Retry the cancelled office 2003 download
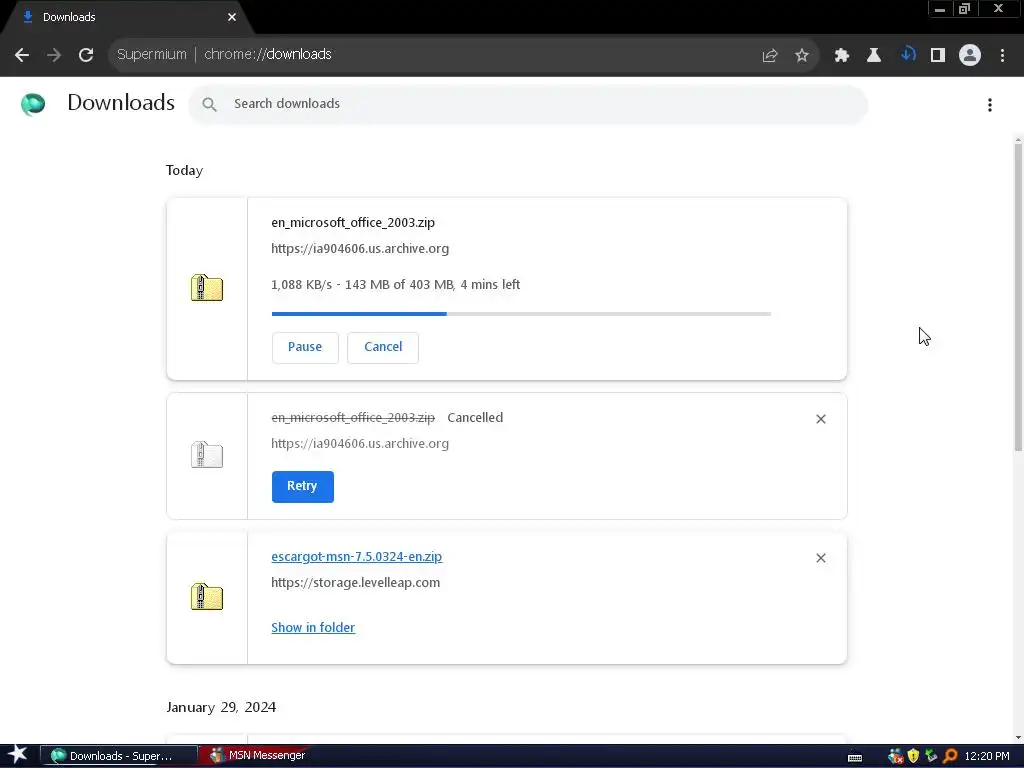 [x=302, y=487]
